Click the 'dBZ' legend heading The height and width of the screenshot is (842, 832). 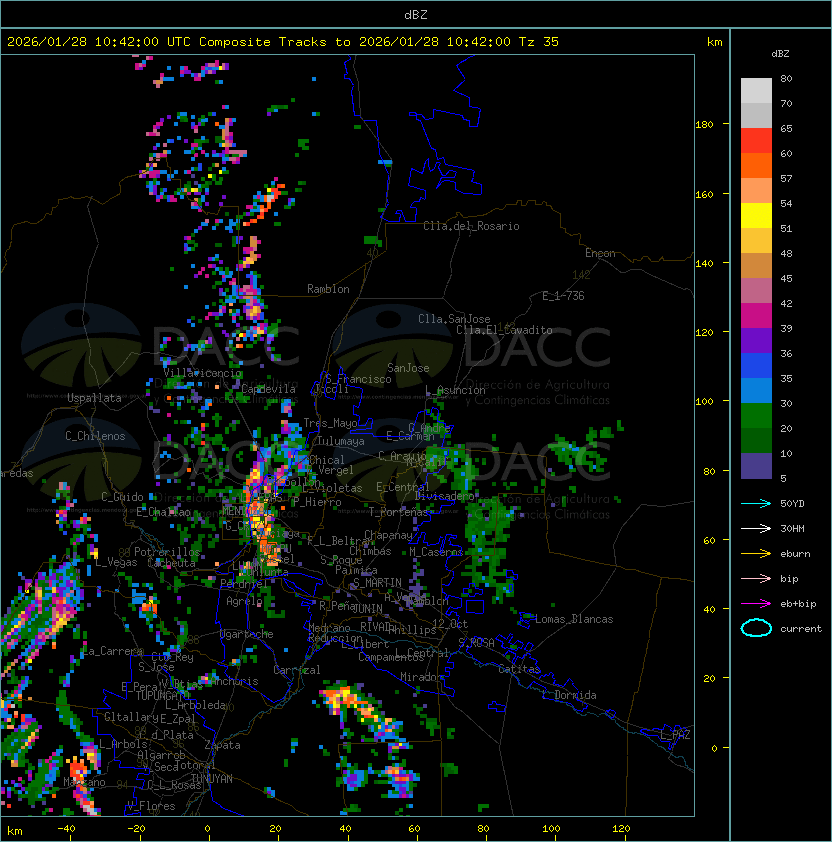tap(780, 54)
